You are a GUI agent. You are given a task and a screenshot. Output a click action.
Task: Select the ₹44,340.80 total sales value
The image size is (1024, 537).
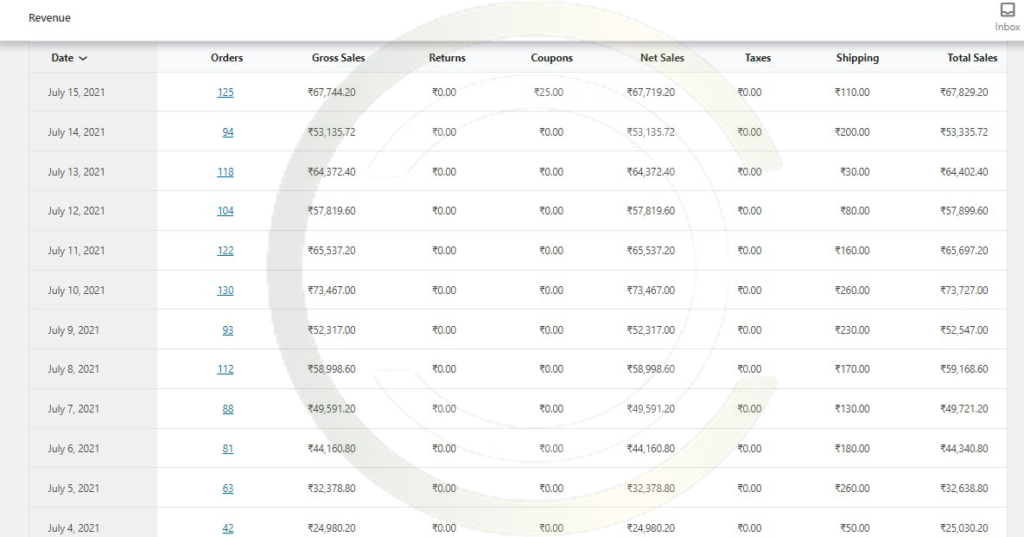tap(964, 449)
